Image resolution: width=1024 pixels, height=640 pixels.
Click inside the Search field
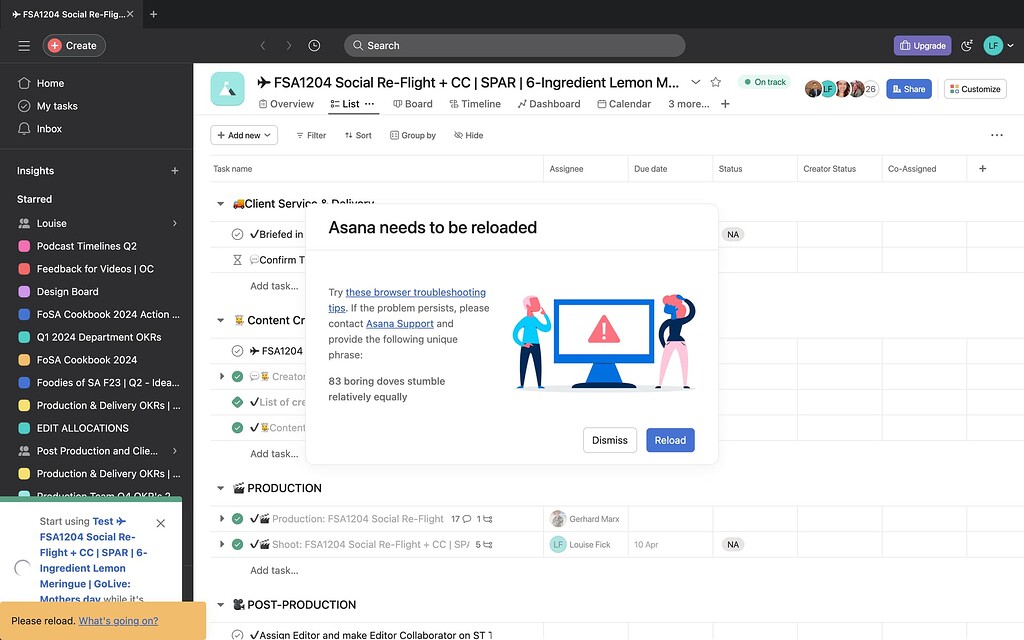click(514, 45)
